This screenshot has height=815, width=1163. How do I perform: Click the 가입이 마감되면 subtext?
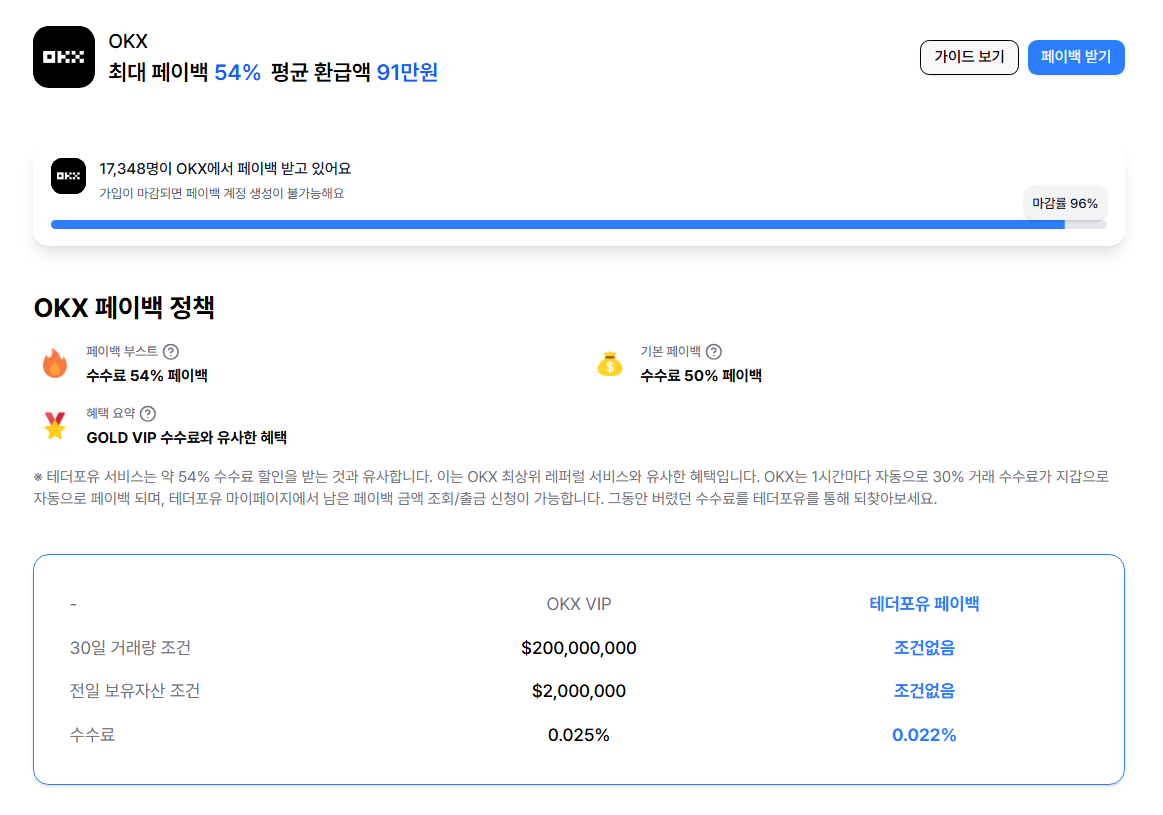pos(222,193)
